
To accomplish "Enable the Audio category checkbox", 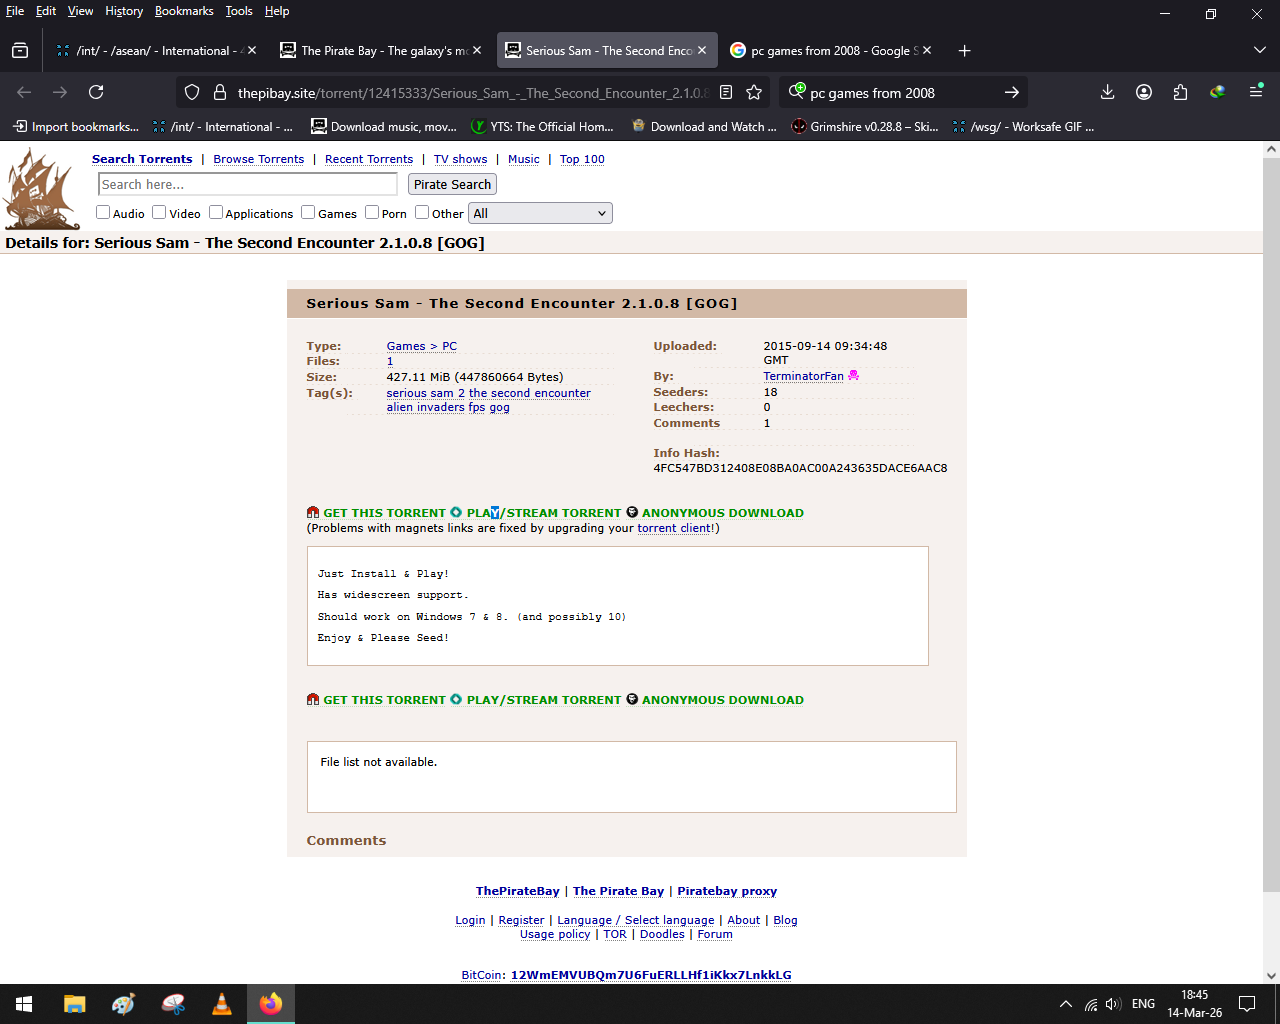I will (103, 212).
